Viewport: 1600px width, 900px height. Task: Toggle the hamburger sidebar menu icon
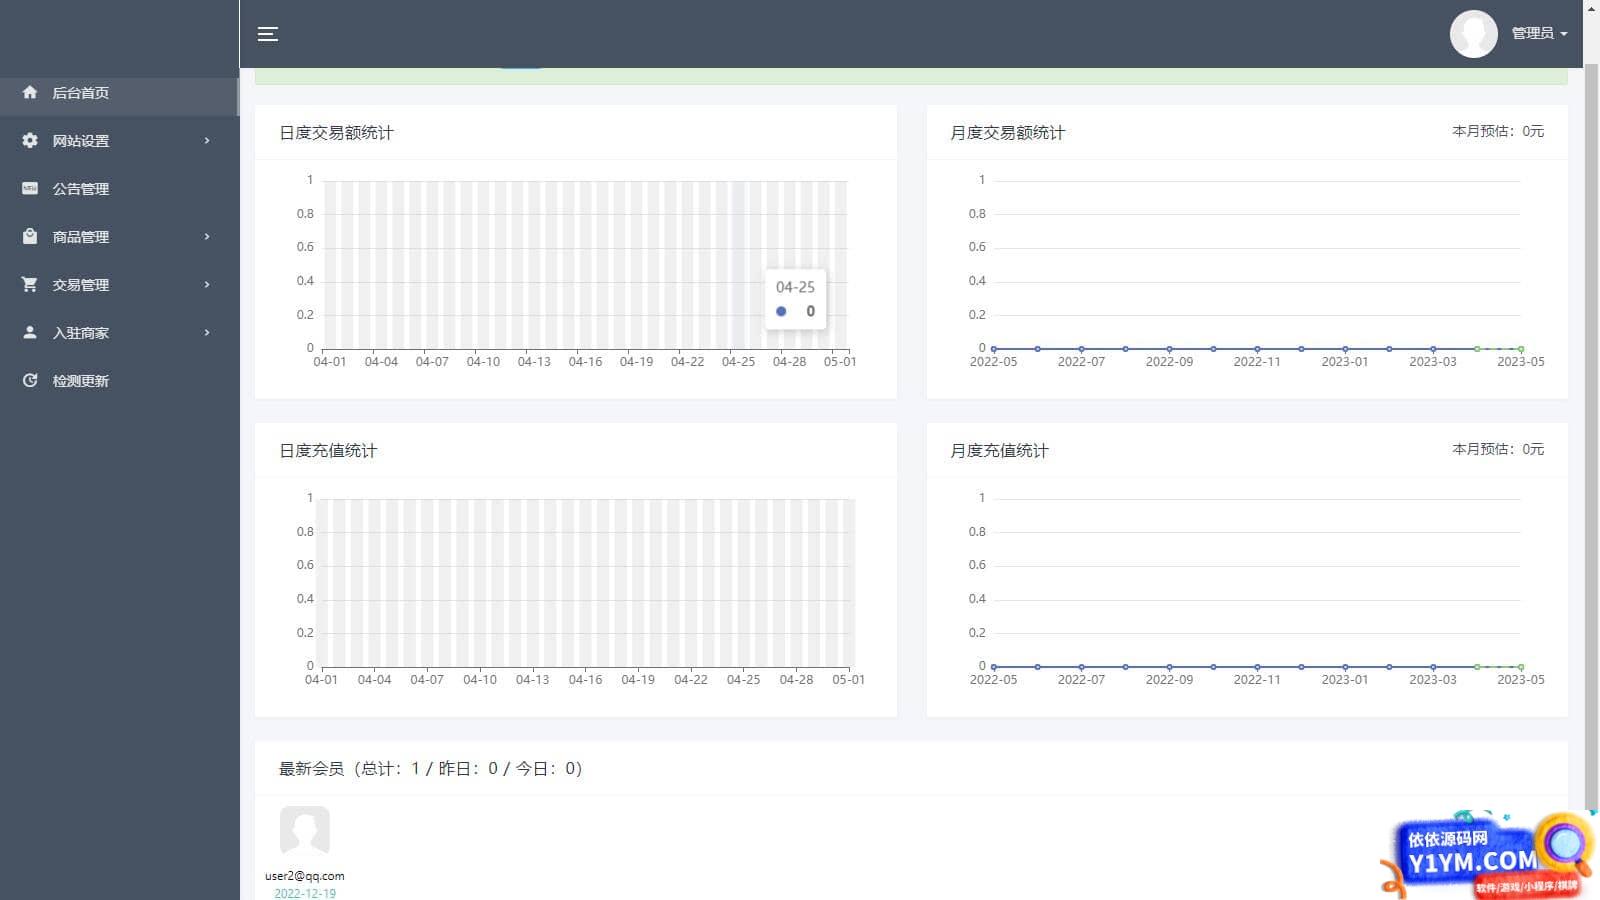tap(267, 34)
